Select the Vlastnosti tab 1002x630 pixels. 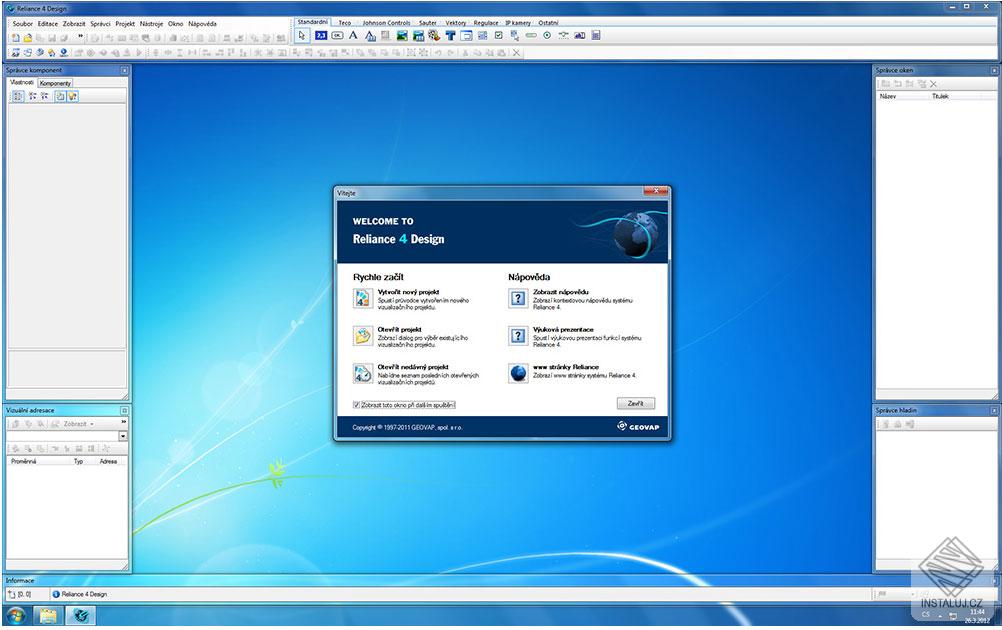click(22, 82)
